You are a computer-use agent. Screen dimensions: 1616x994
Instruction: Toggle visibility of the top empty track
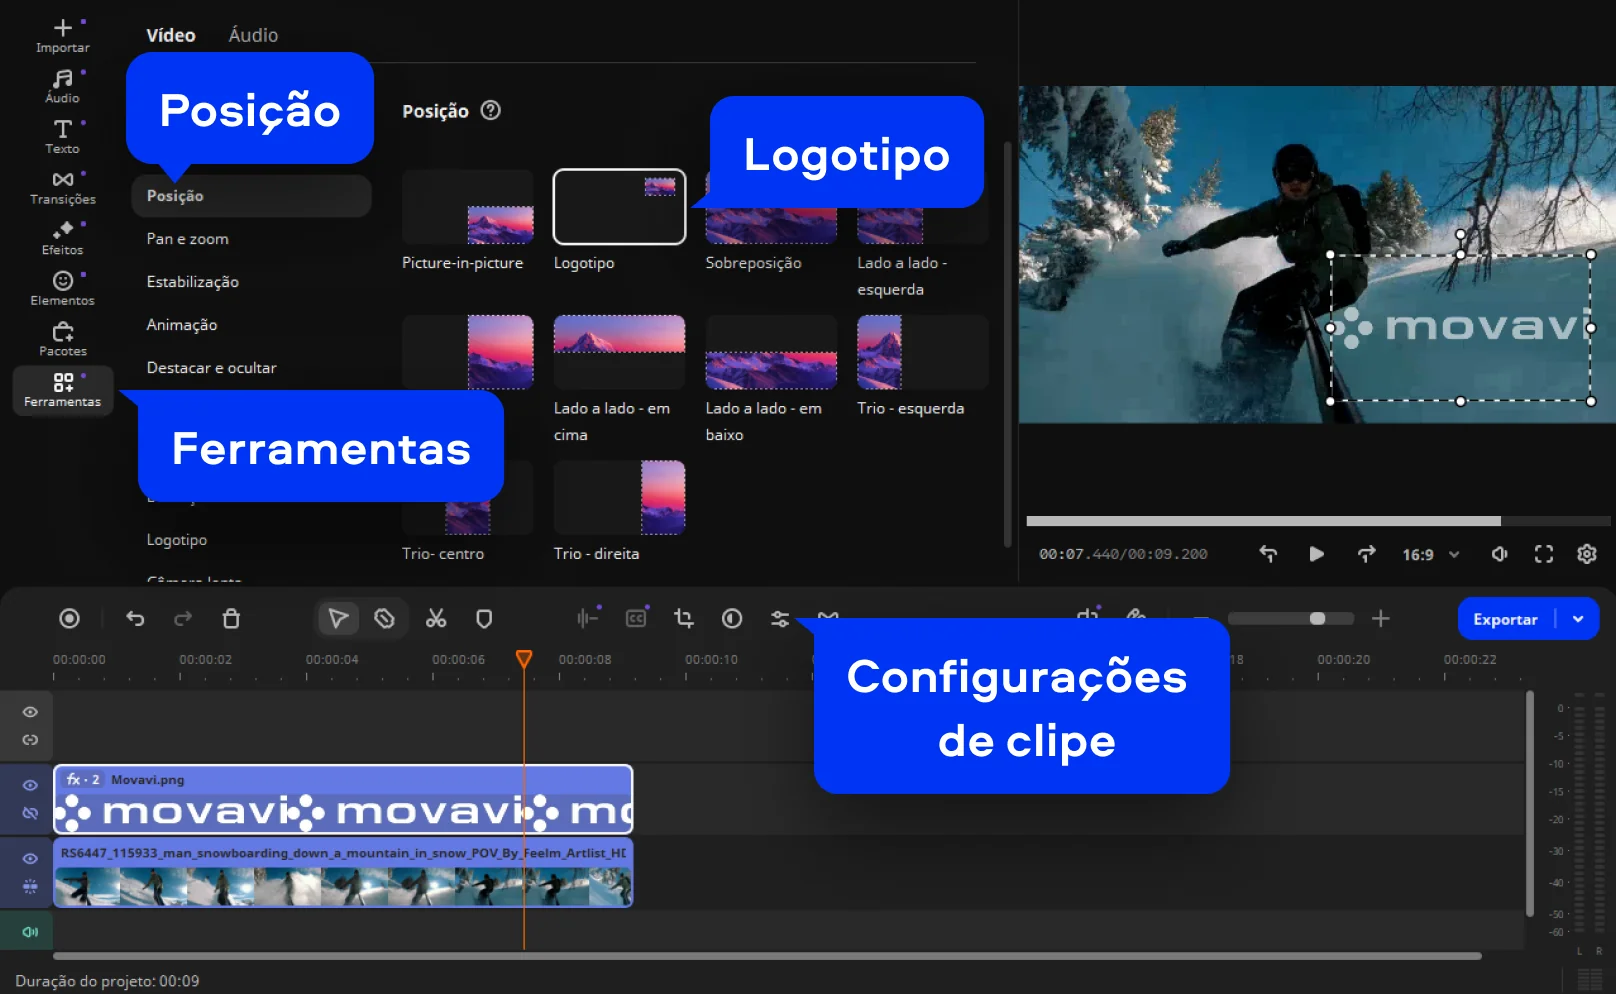coord(30,712)
